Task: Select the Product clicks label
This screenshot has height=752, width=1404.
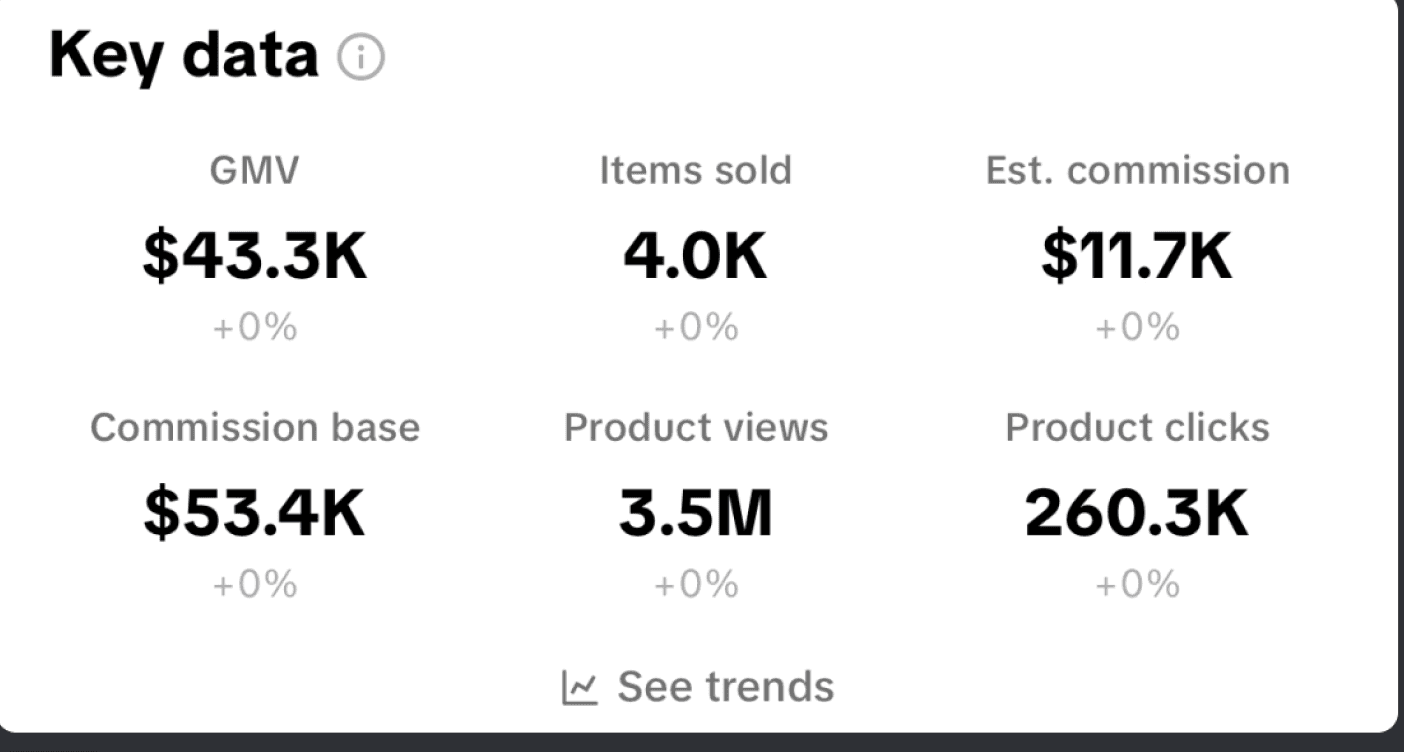Action: (x=1138, y=428)
